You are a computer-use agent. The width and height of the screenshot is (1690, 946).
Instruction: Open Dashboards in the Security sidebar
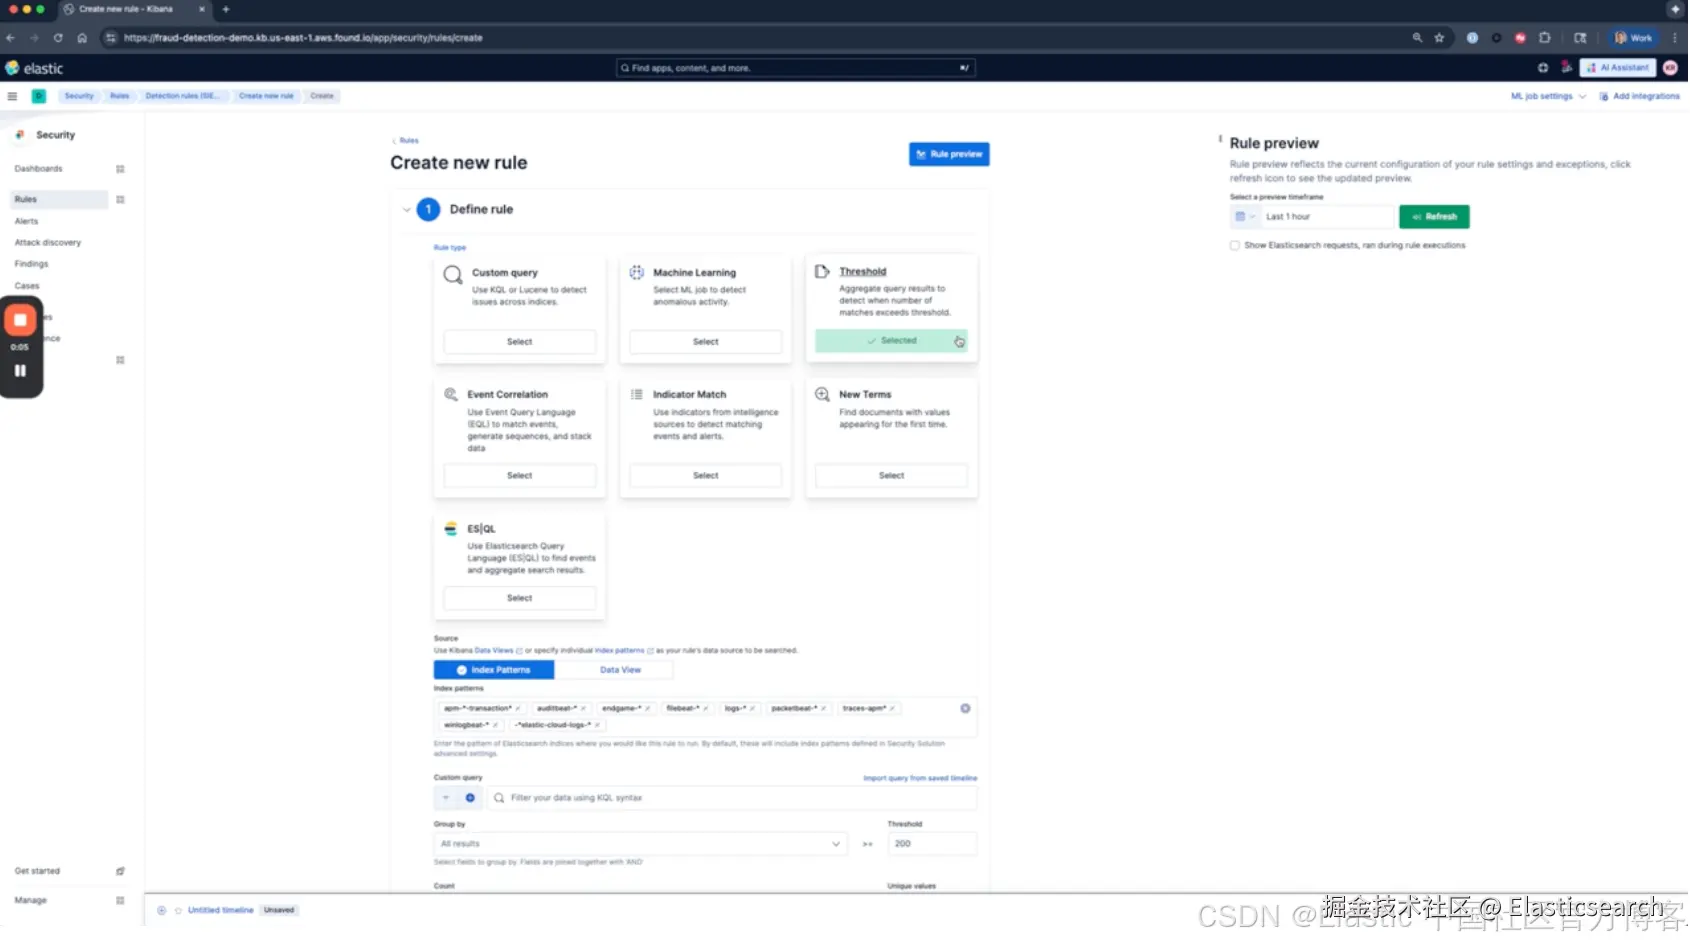(39, 169)
